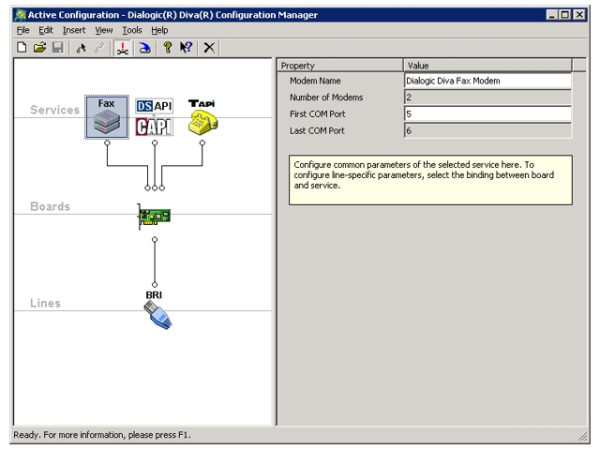Click the board-to-BRI line connection
The height and width of the screenshot is (450, 600).
point(155,262)
